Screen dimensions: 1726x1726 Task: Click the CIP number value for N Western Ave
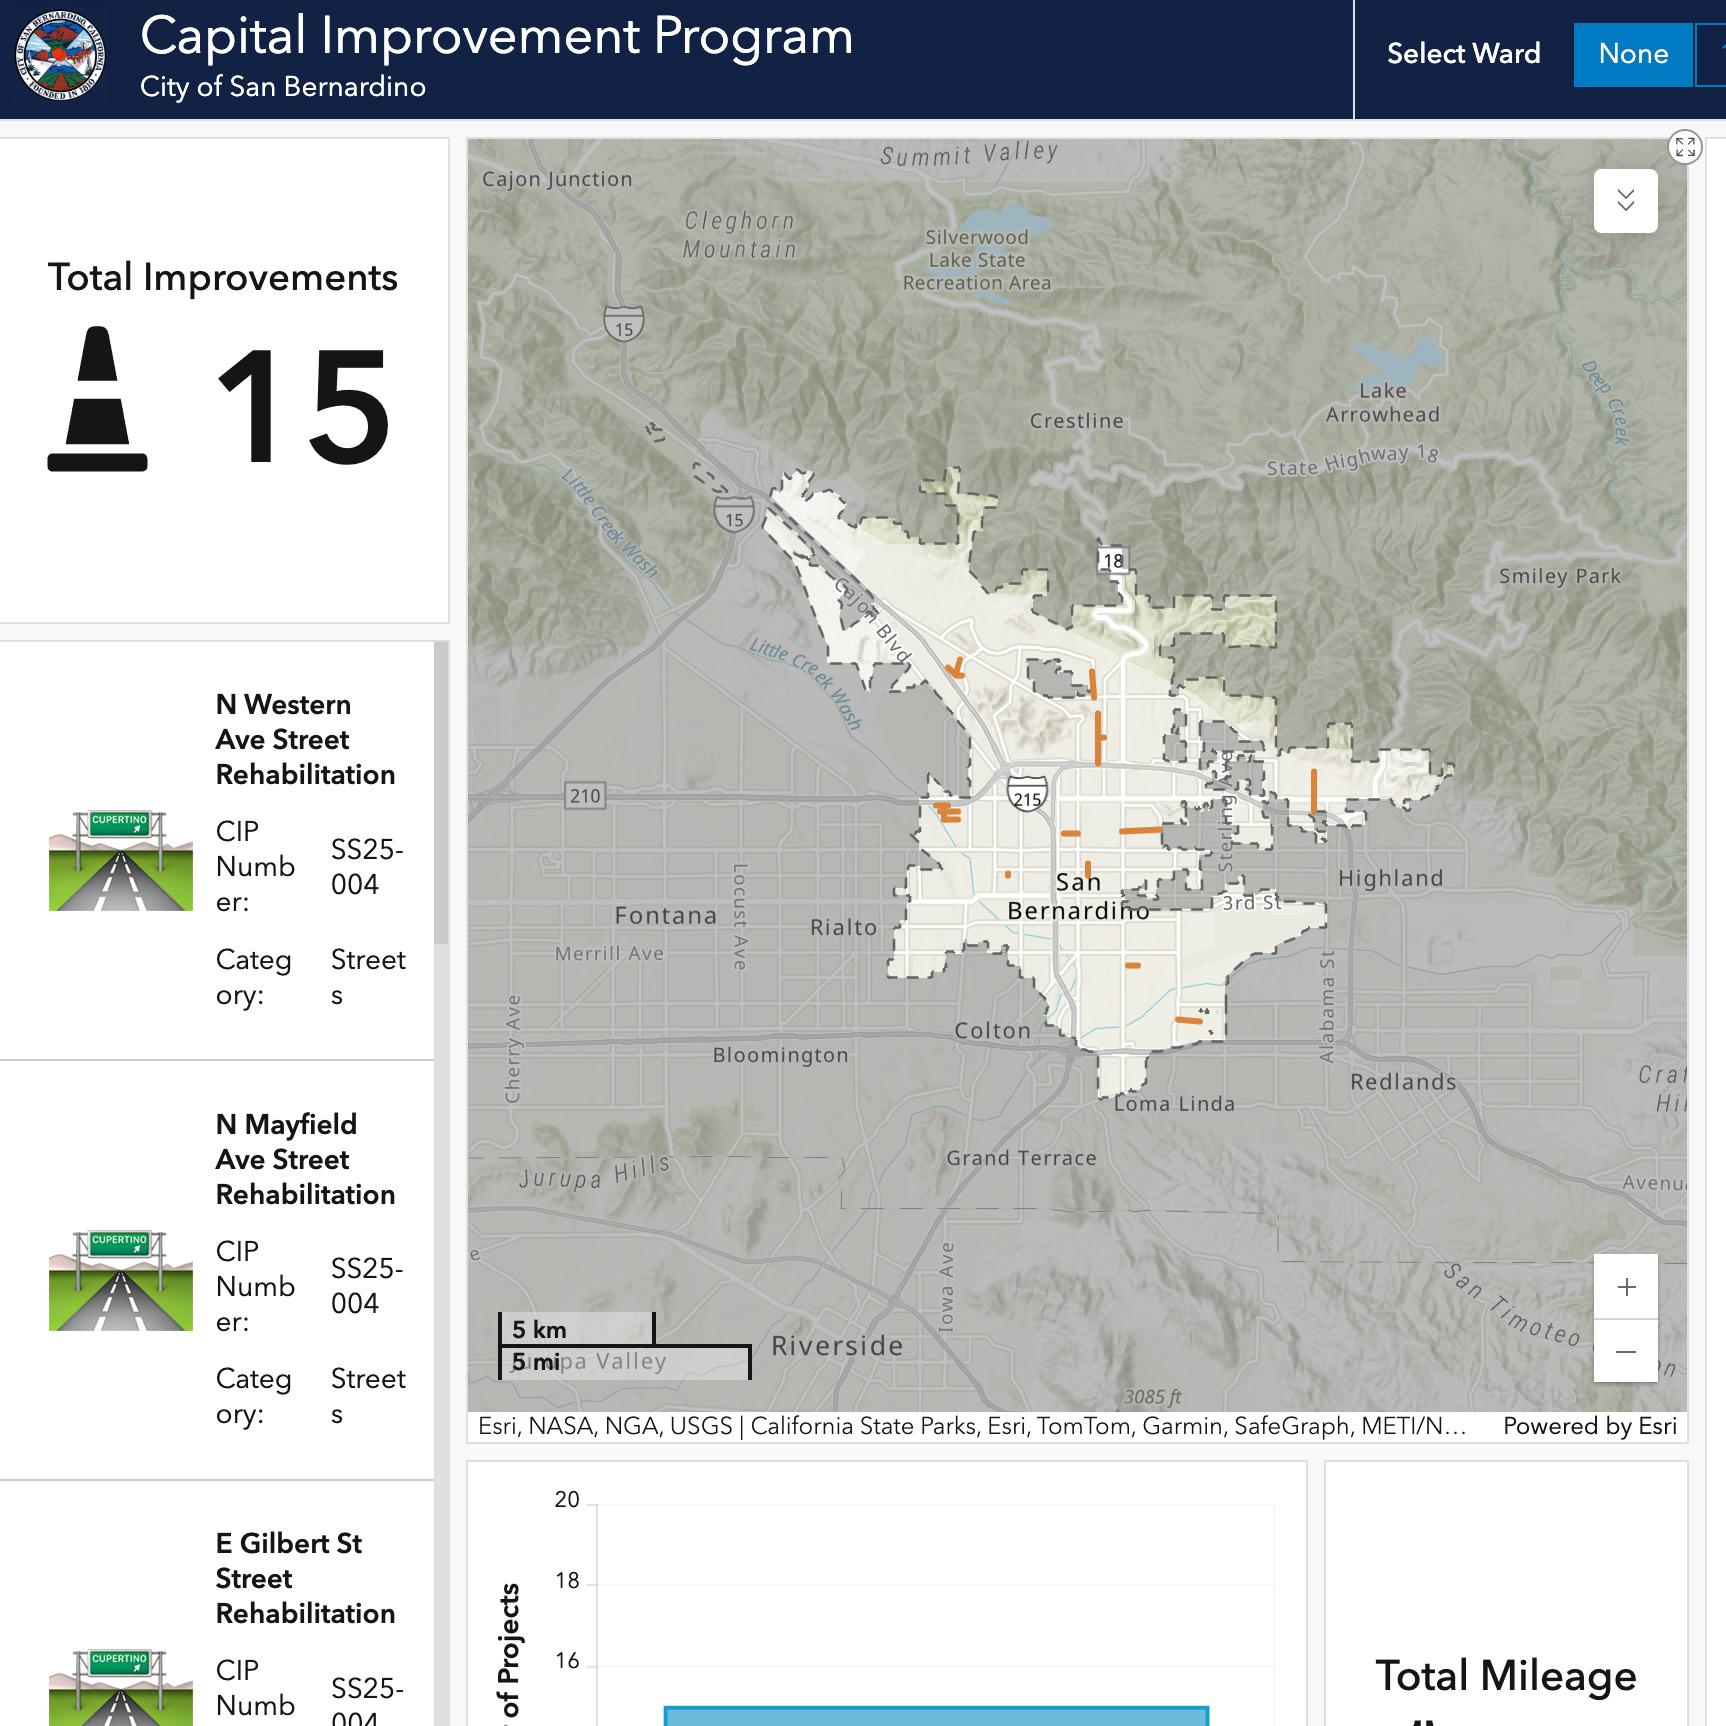(x=367, y=867)
